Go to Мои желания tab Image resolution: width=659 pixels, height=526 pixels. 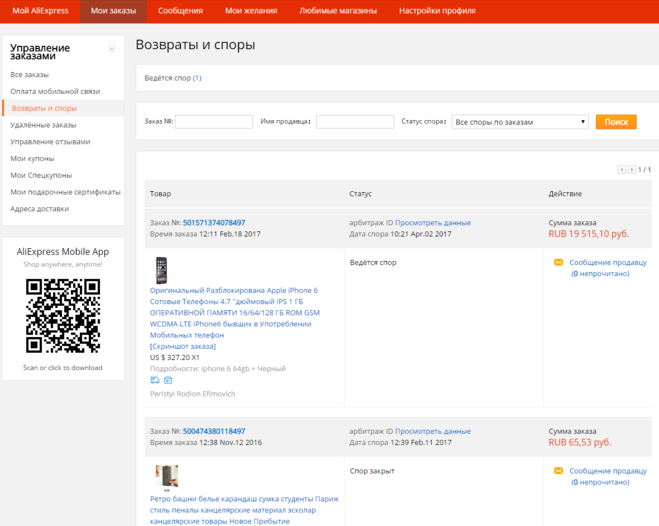point(251,11)
